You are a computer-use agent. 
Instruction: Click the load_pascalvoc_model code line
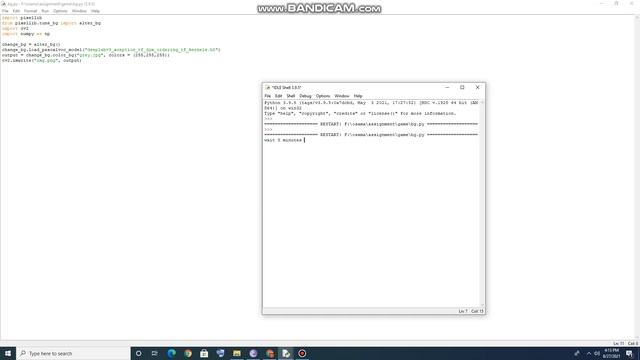(x=111, y=50)
